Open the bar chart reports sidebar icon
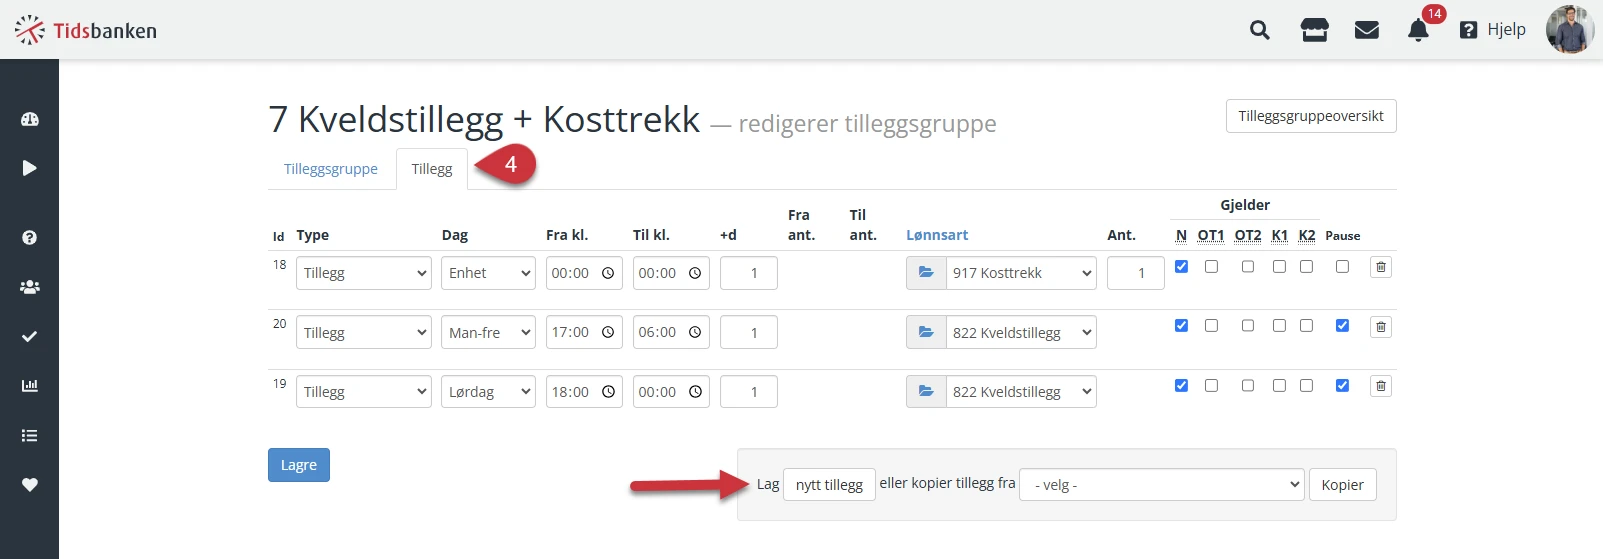Viewport: 1603px width, 559px height. [x=30, y=385]
